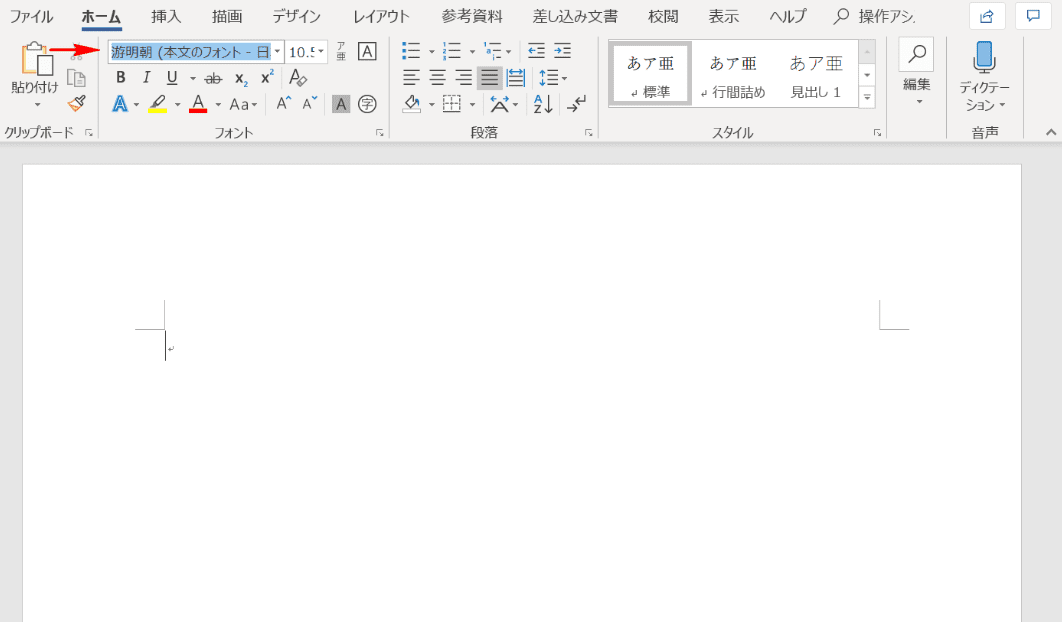The width and height of the screenshot is (1062, 622).
Task: Decrease font size with A down
Action: tap(310, 104)
